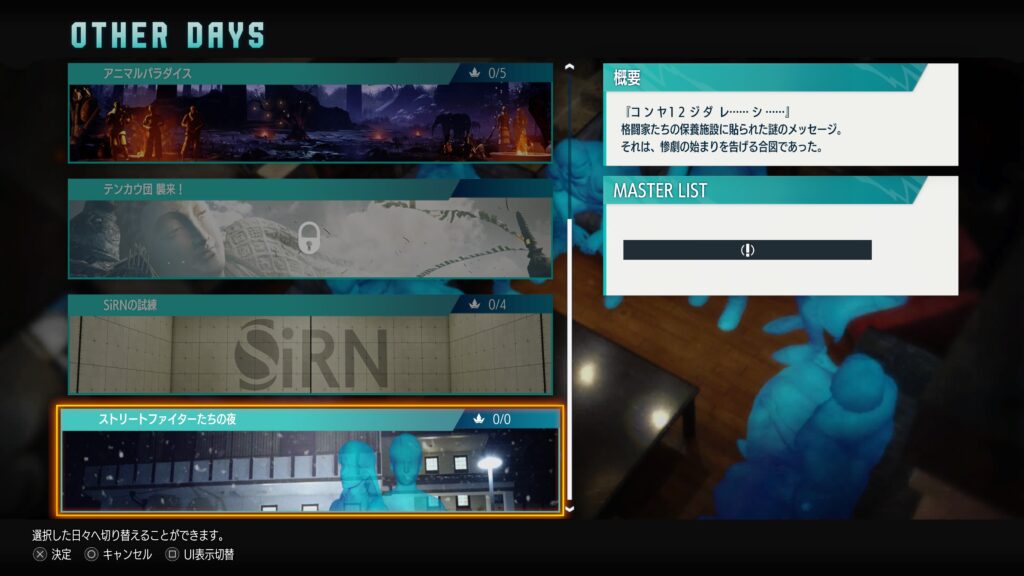Open the アニマルパラダイス banner thumbnail
The image size is (1024, 576).
coord(310,122)
